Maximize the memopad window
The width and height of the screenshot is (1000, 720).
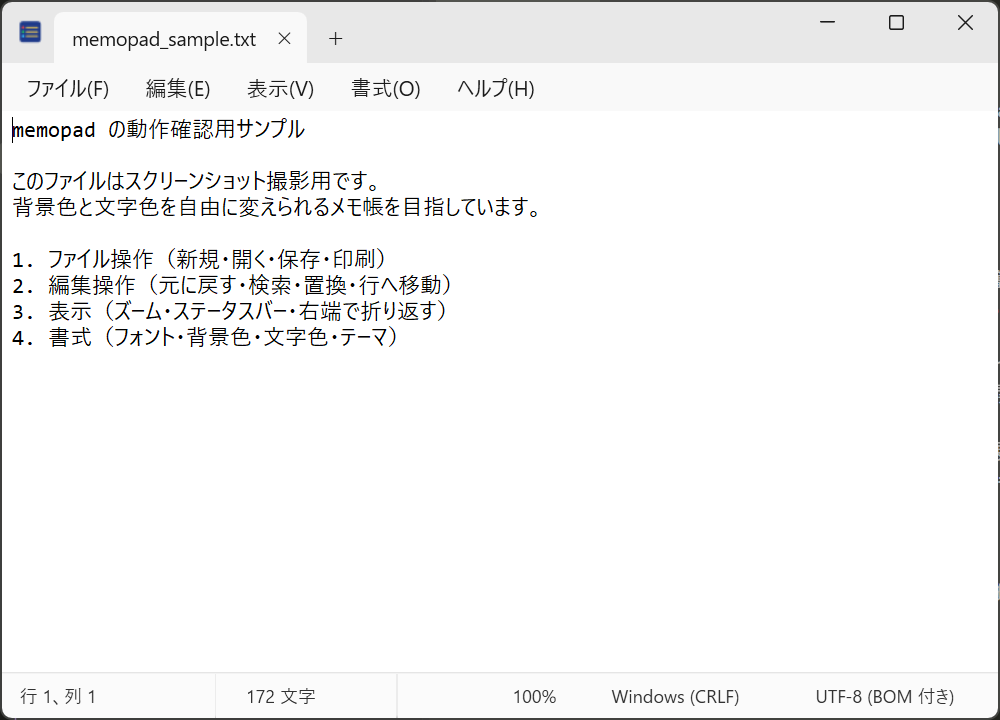[896, 23]
